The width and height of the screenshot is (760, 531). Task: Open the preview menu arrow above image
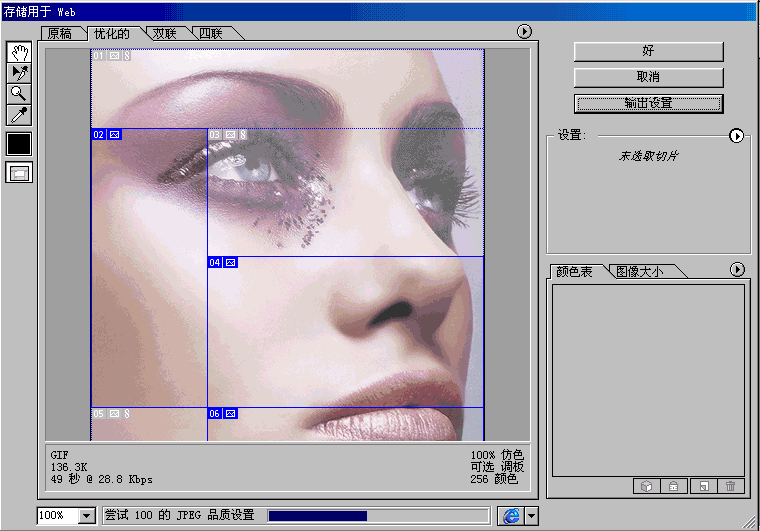[524, 32]
